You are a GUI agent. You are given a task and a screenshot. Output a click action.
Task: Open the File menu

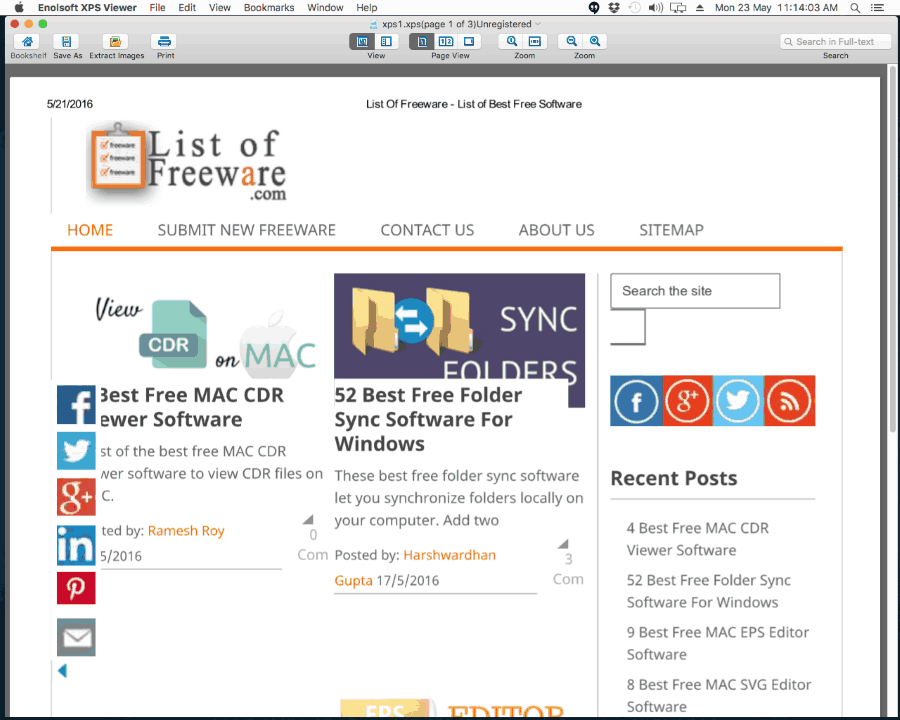tap(157, 7)
